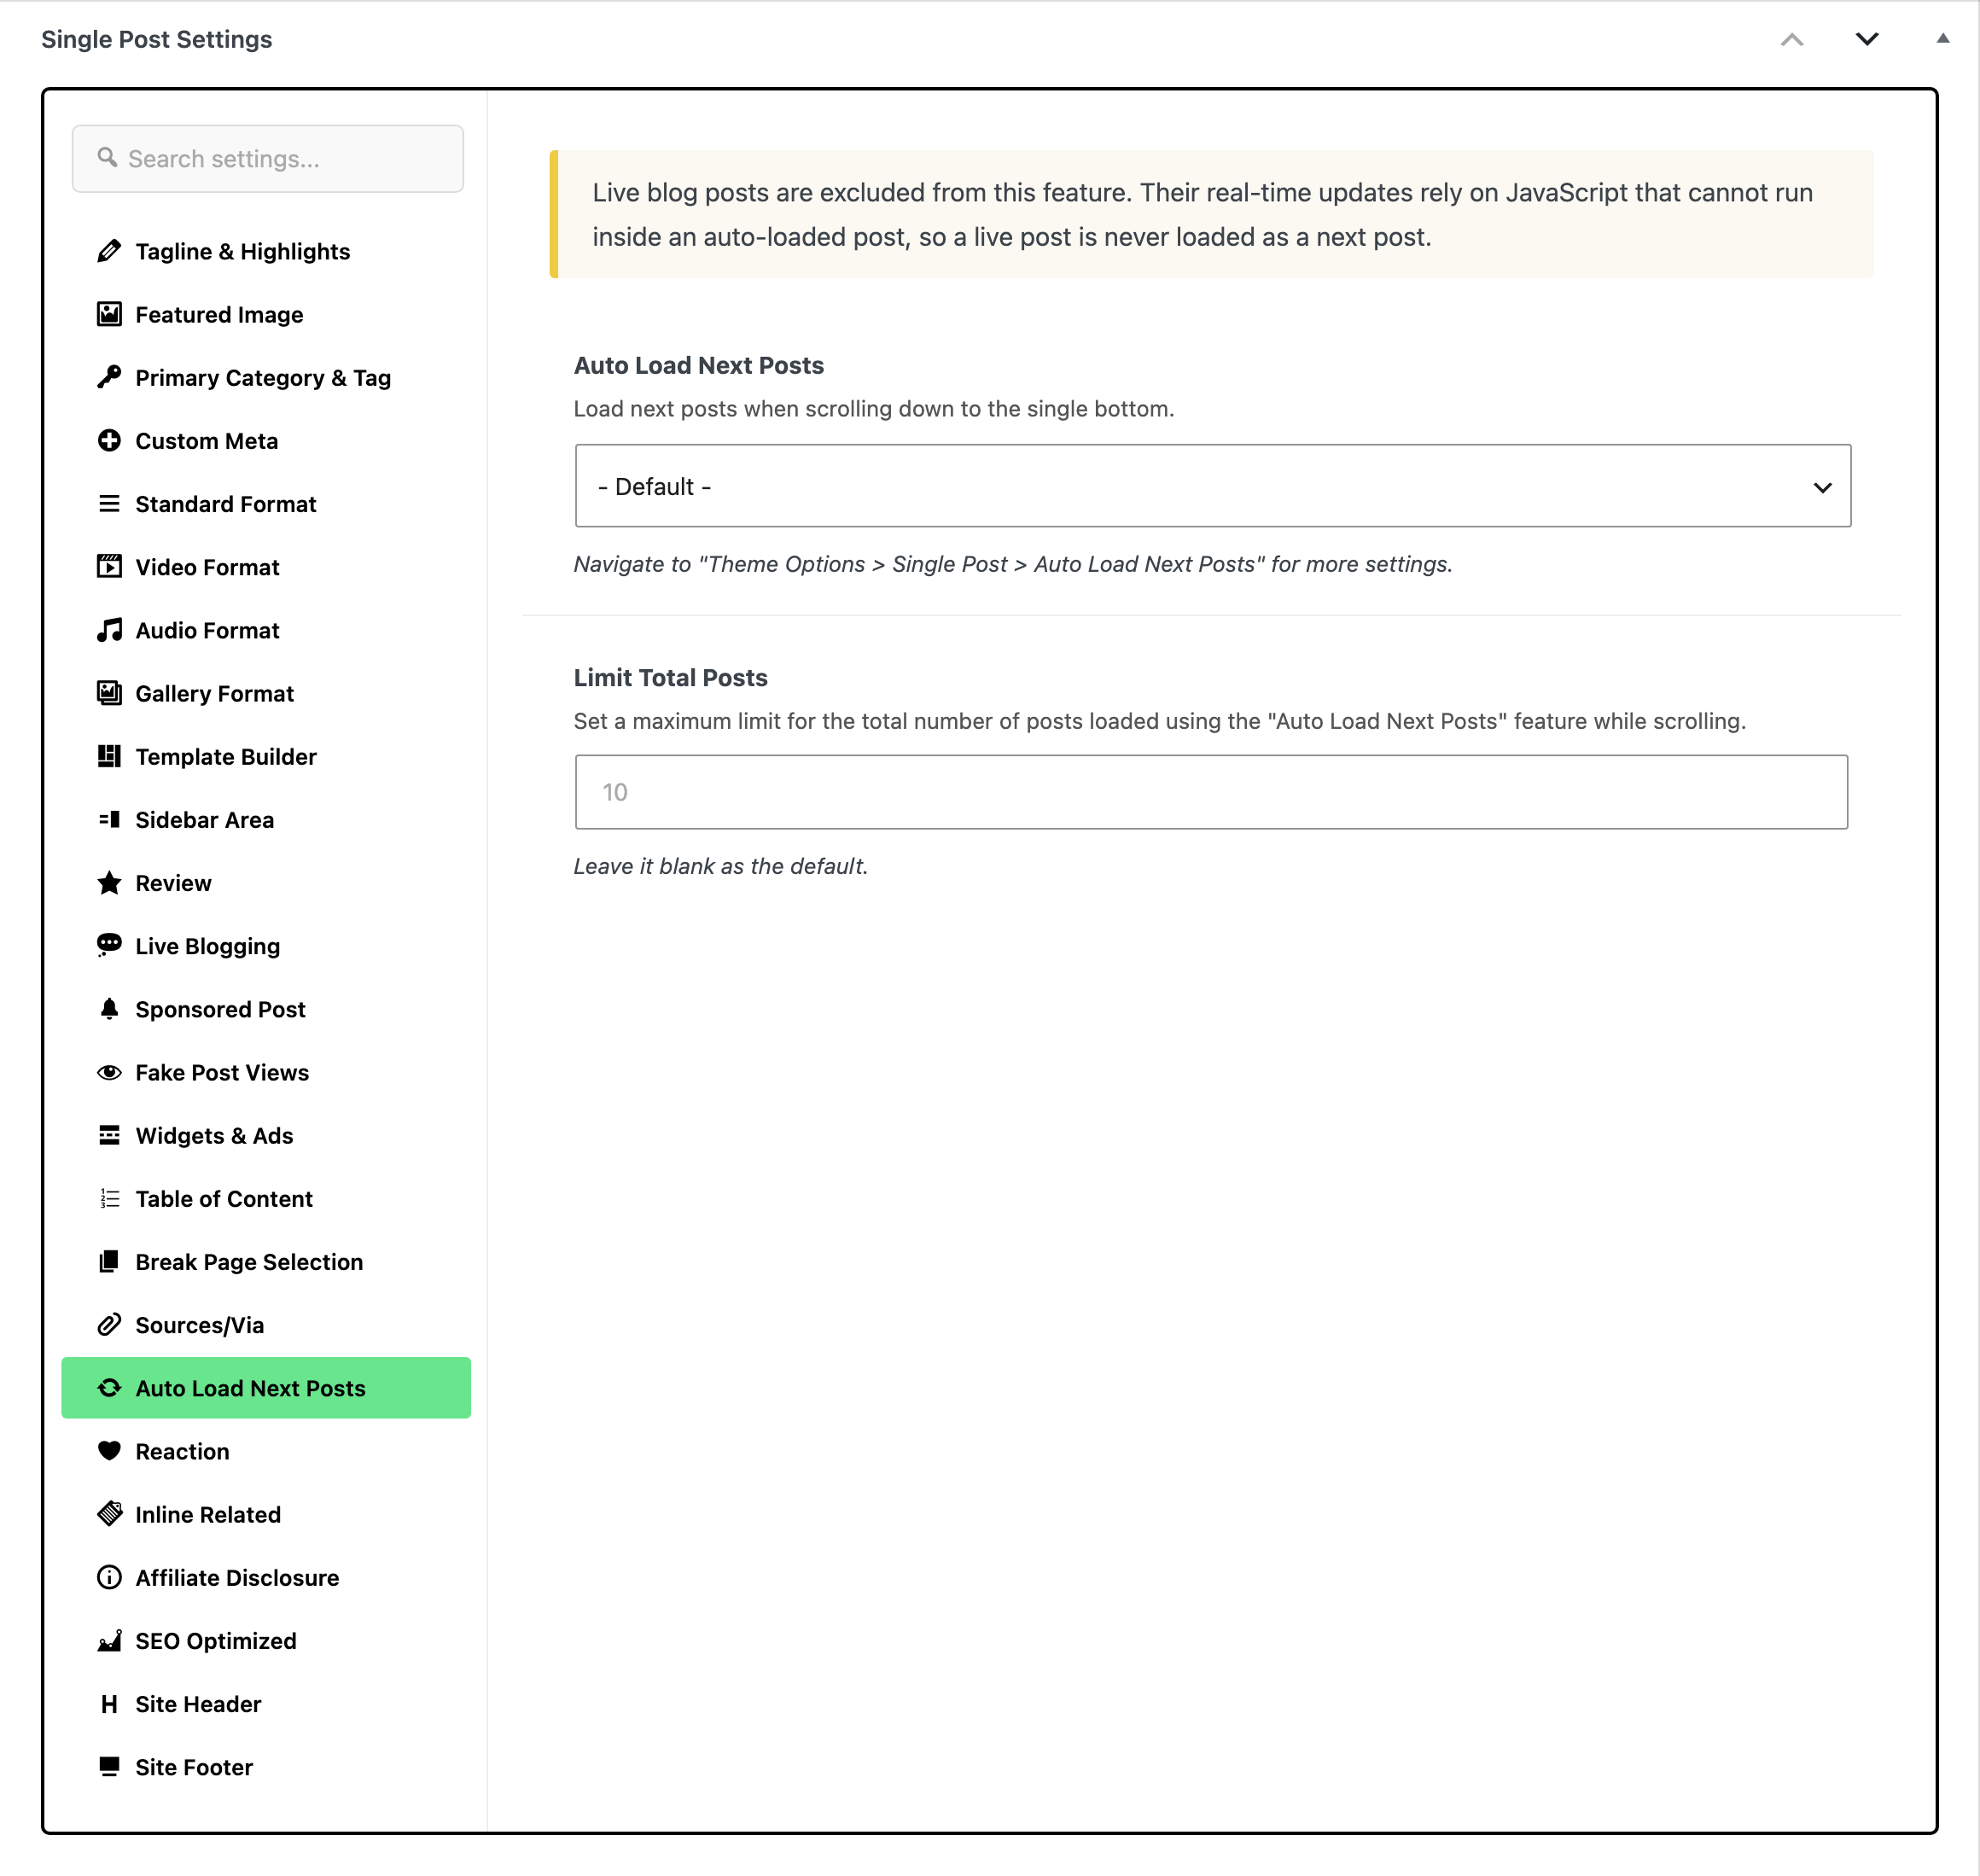
Task: Switch to Sidebar Area settings
Action: pos(266,820)
